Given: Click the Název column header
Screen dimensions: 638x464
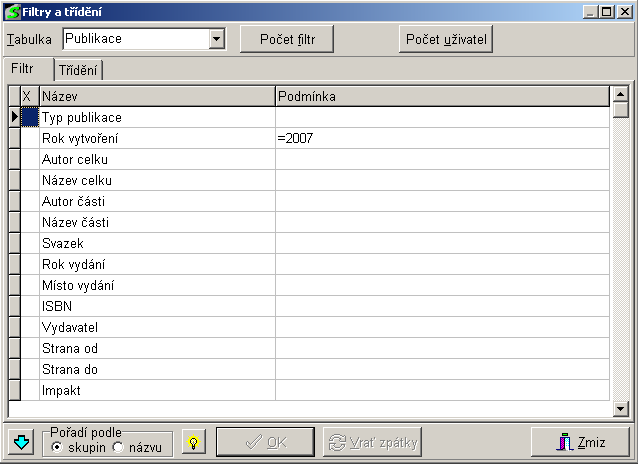Looking at the screenshot, I should pyautogui.click(x=157, y=96).
